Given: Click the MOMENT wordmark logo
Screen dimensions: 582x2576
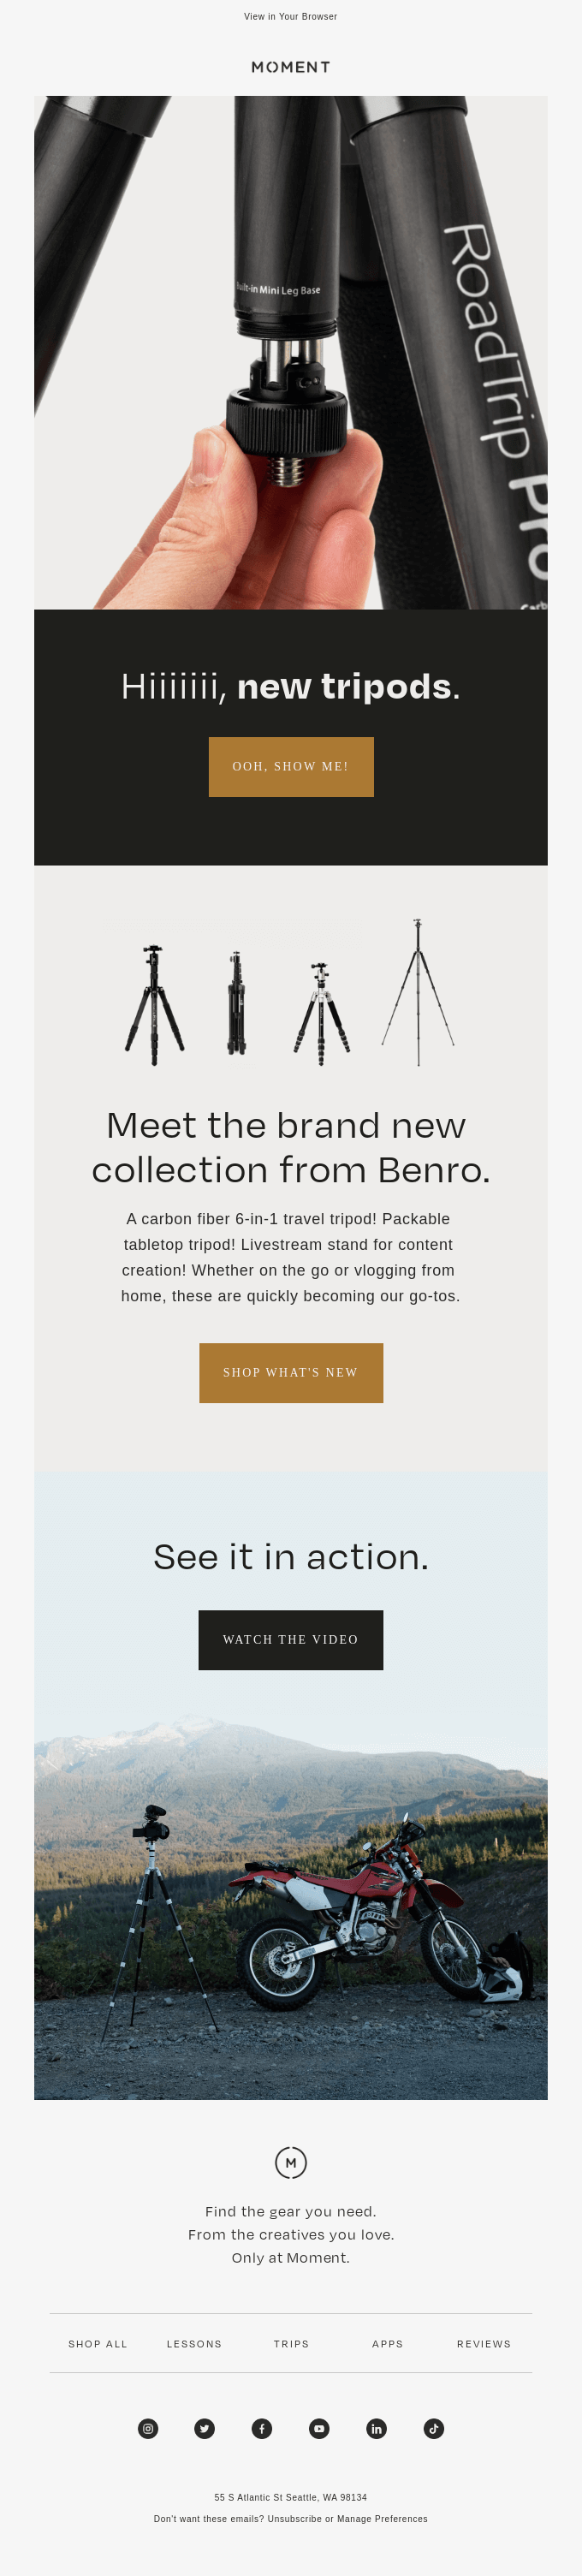Looking at the screenshot, I should (290, 67).
